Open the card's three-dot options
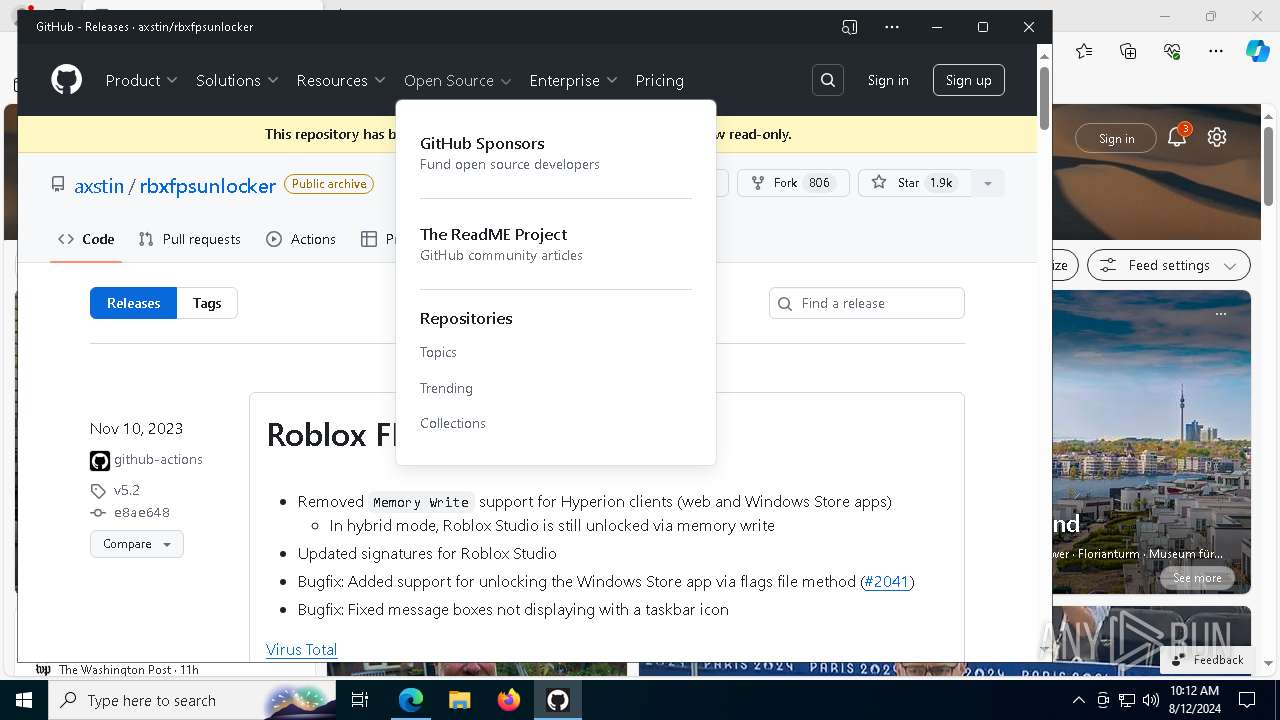The height and width of the screenshot is (720, 1280). point(1220,313)
